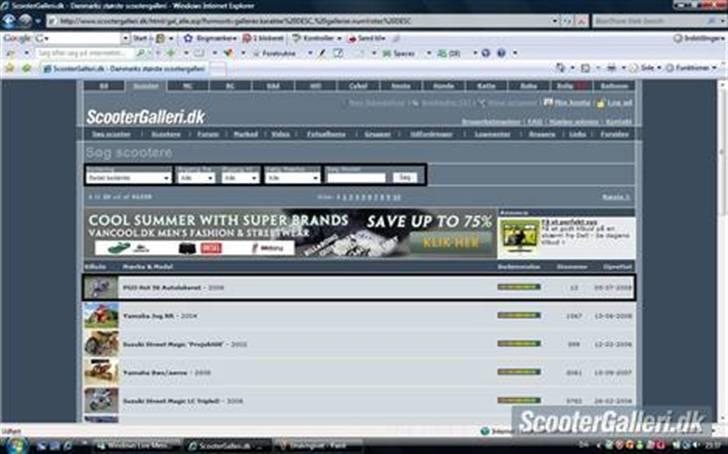This screenshot has width=728, height=454.
Task: Click the scooter search text field
Action: (355, 177)
